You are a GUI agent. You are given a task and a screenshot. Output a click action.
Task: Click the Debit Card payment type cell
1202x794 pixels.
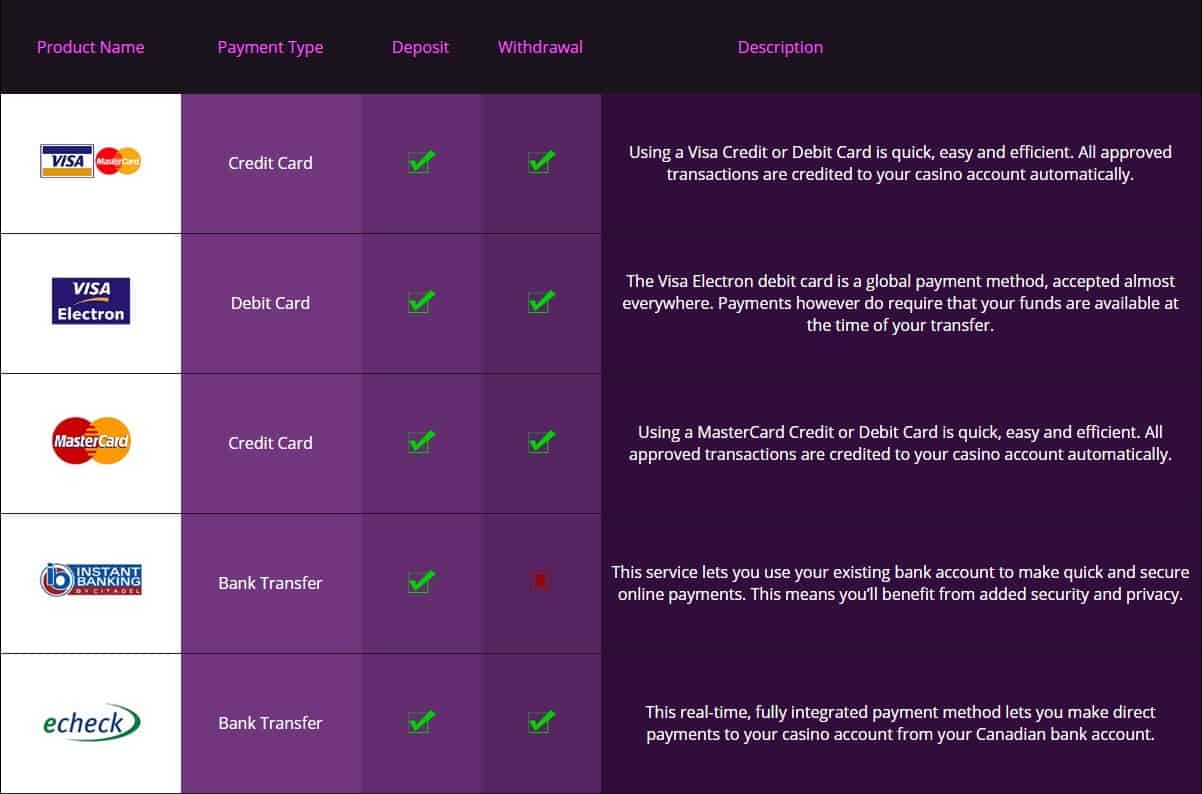click(x=270, y=303)
